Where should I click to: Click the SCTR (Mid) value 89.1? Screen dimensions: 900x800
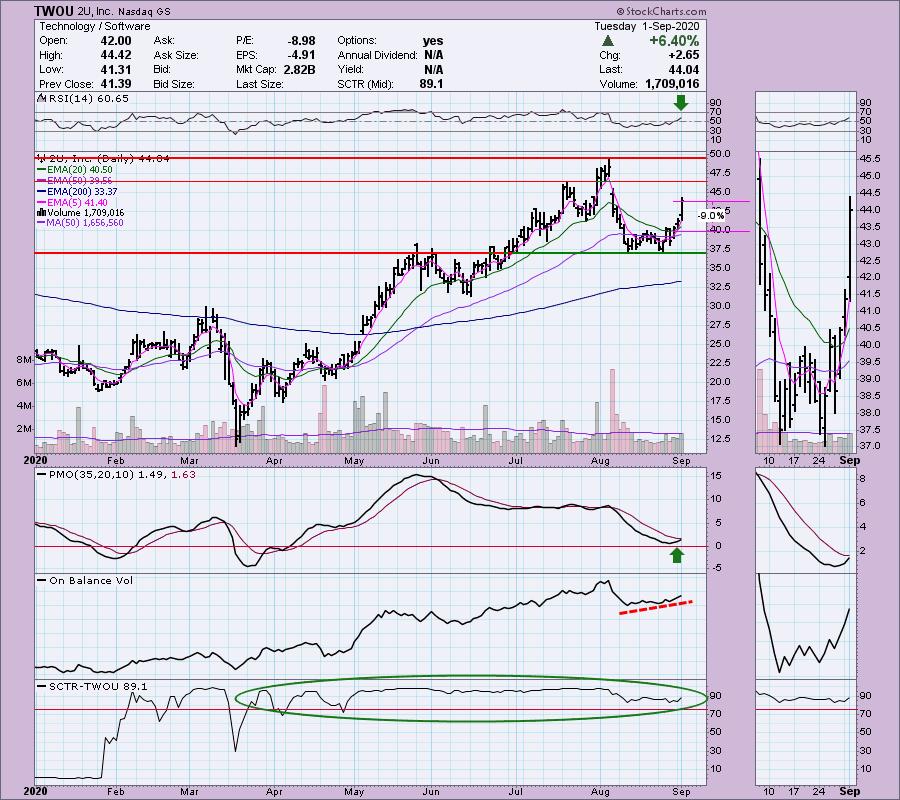(x=431, y=84)
